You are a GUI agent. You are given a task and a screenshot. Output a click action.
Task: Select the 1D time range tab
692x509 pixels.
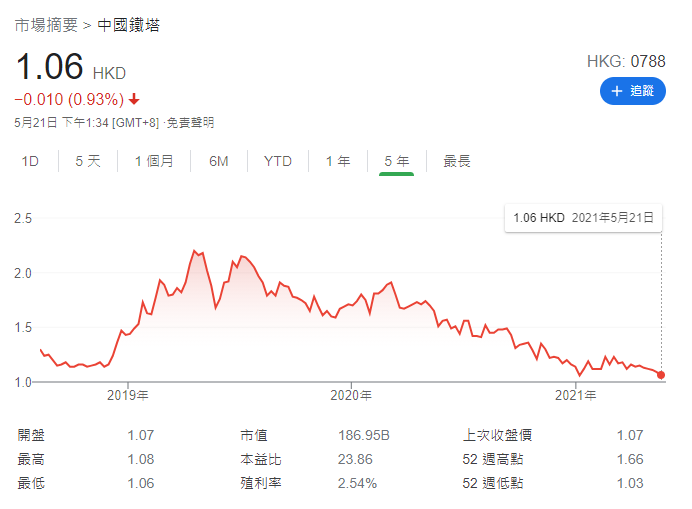pyautogui.click(x=30, y=161)
